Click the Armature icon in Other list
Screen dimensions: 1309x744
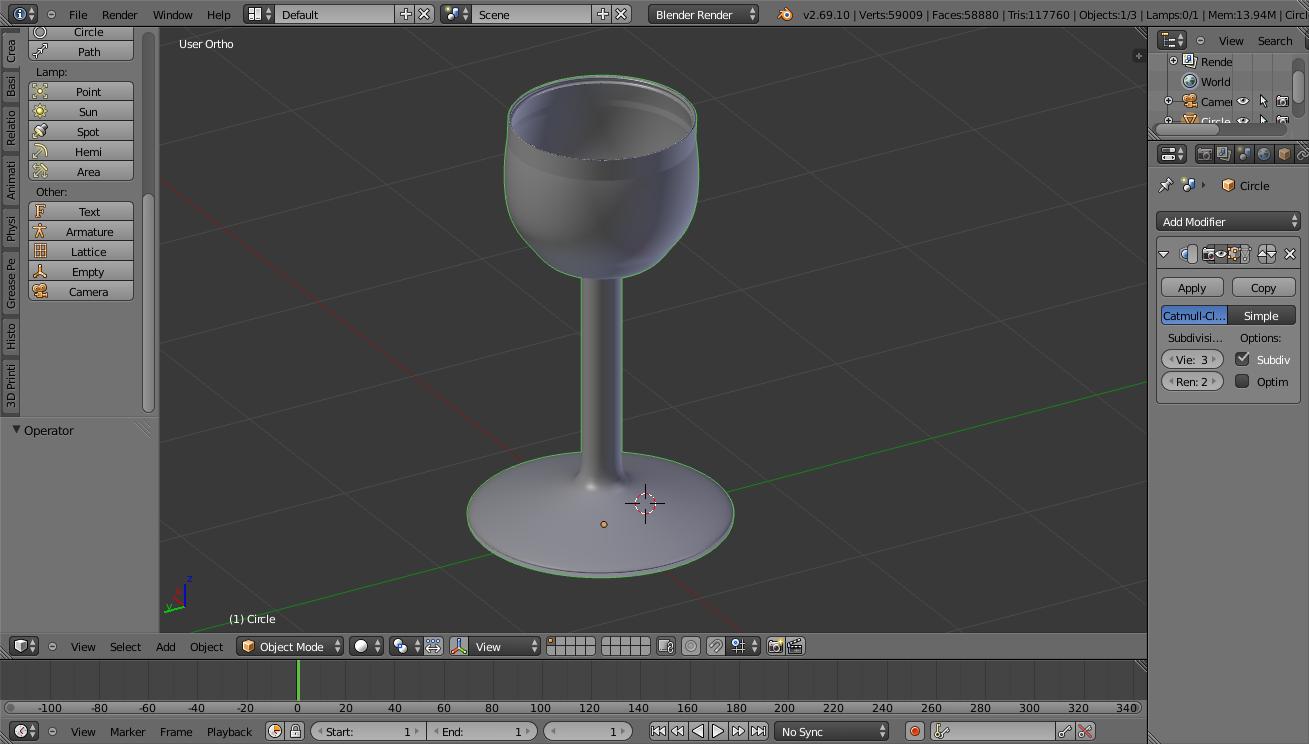pos(40,232)
